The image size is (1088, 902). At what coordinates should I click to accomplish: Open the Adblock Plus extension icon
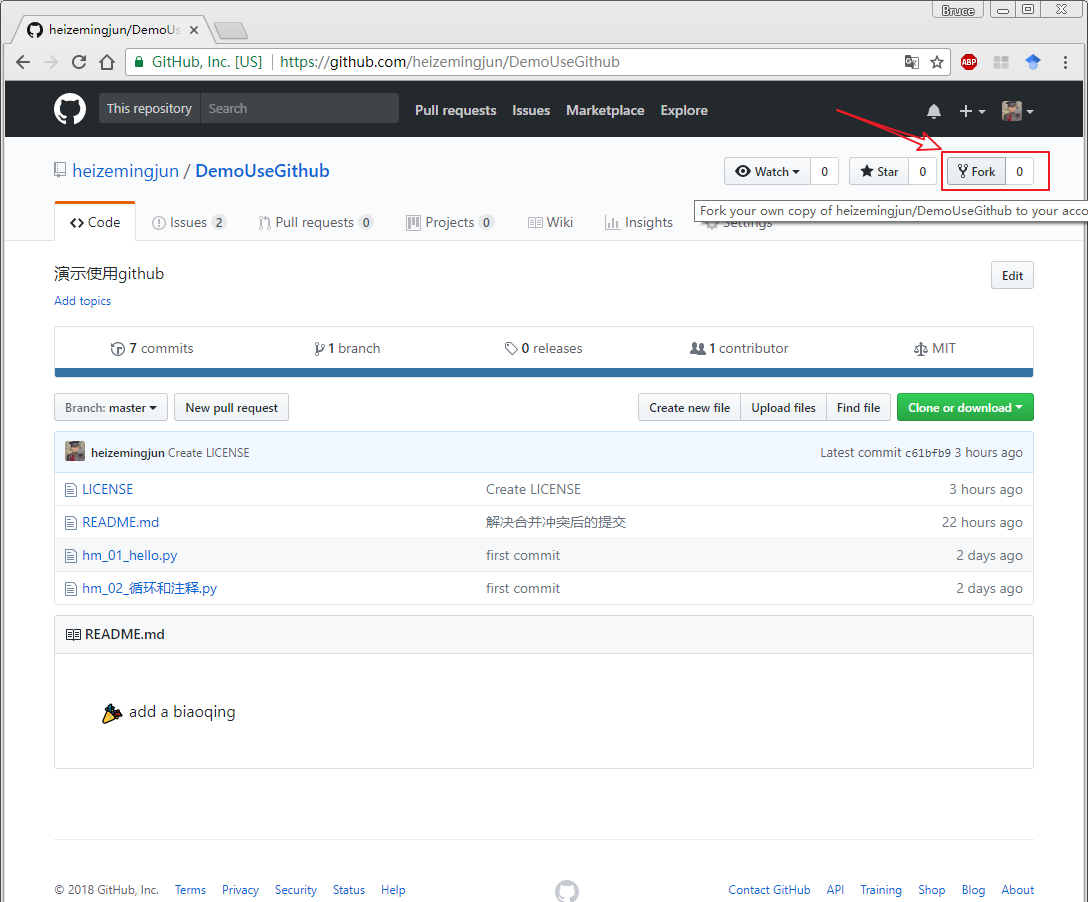tap(969, 62)
